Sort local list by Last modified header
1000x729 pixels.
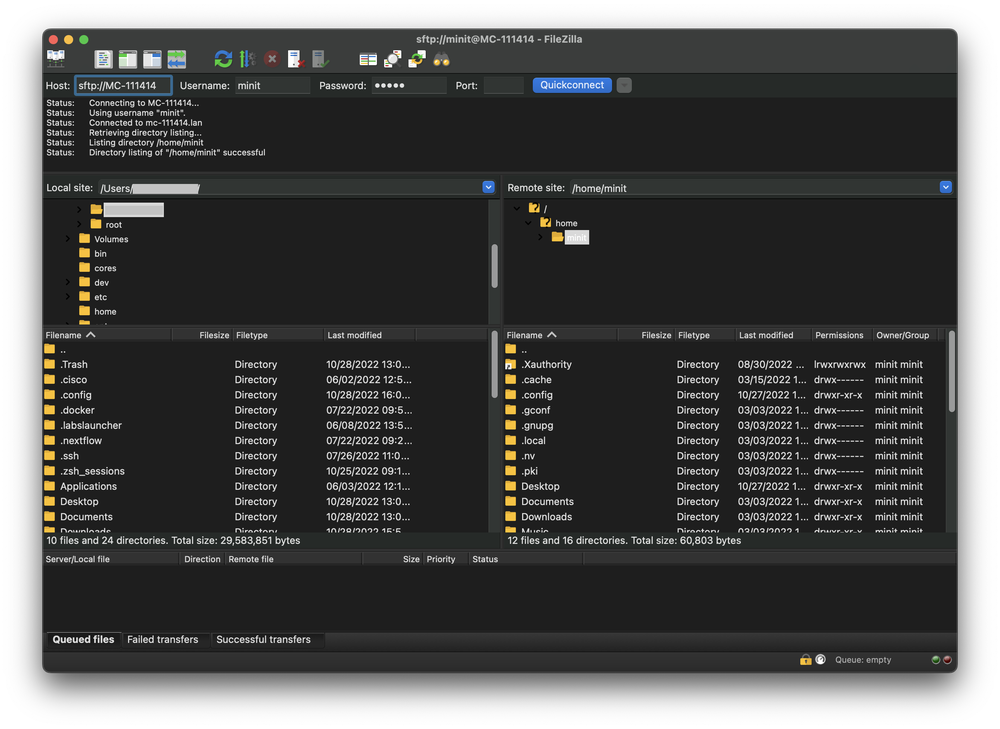click(369, 335)
